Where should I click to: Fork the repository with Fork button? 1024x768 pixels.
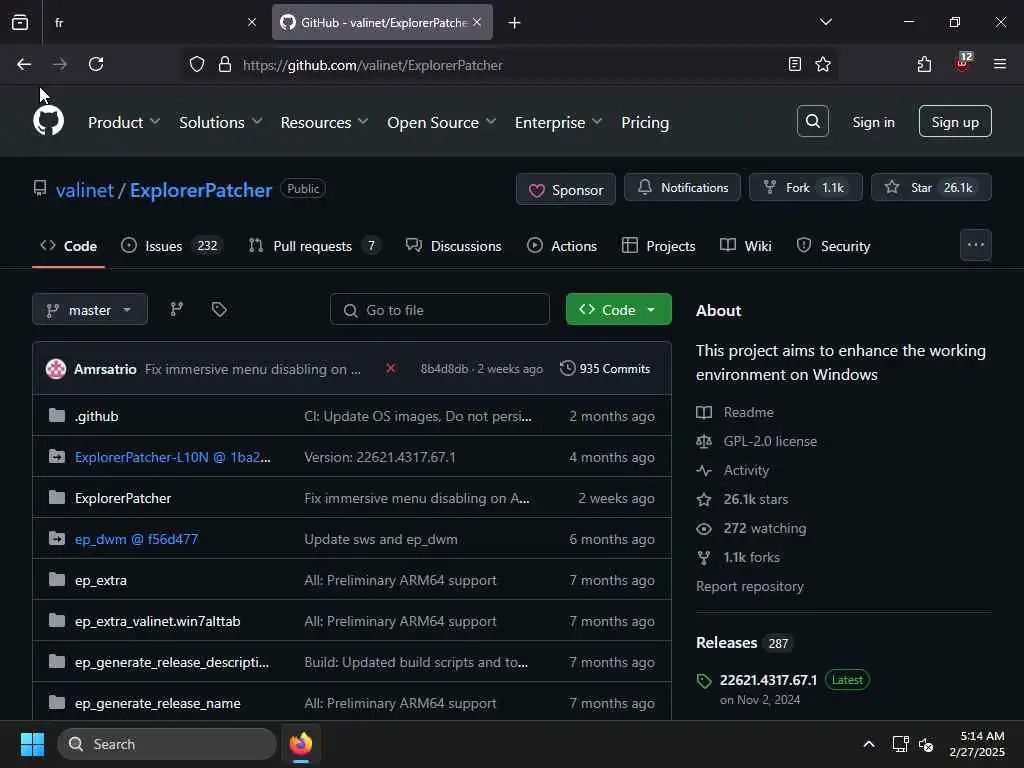805,187
